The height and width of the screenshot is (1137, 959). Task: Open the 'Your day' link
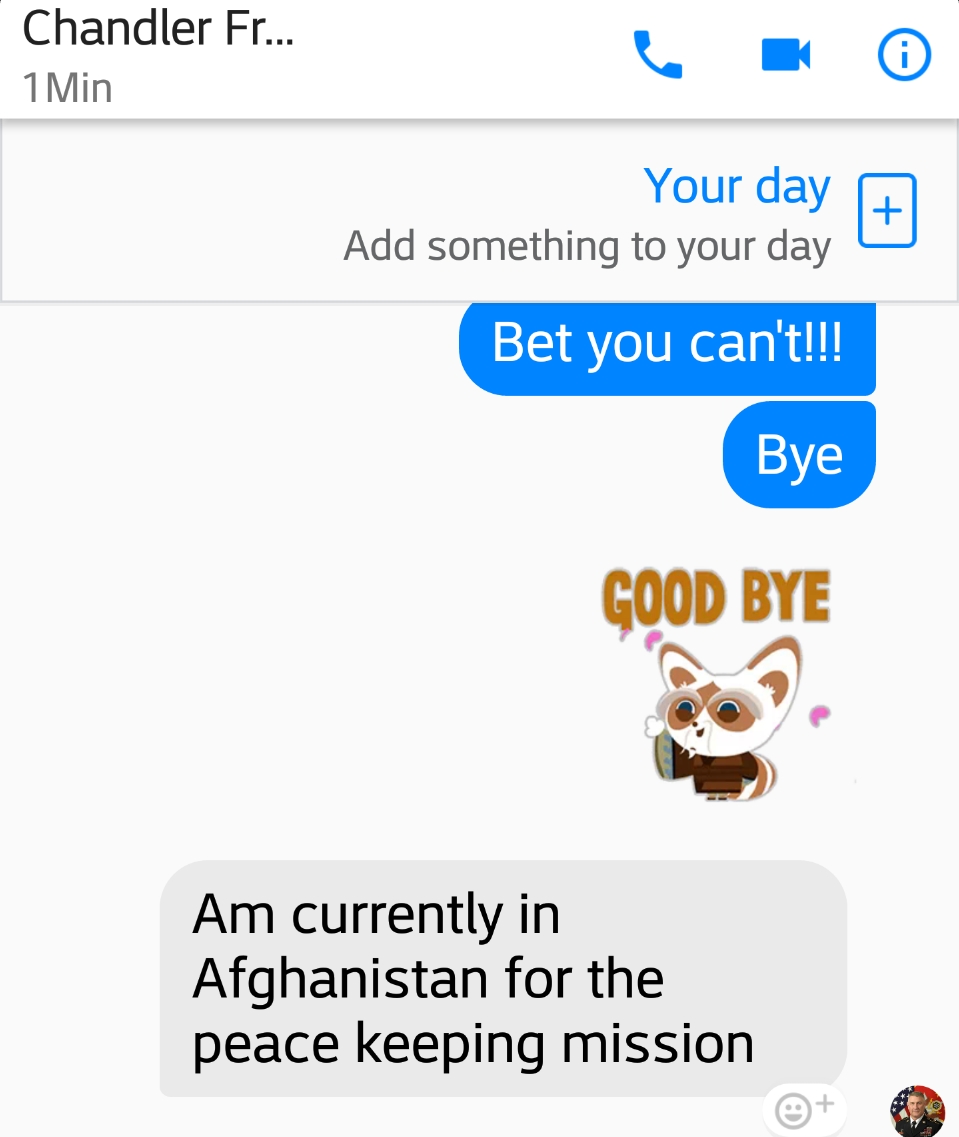736,186
